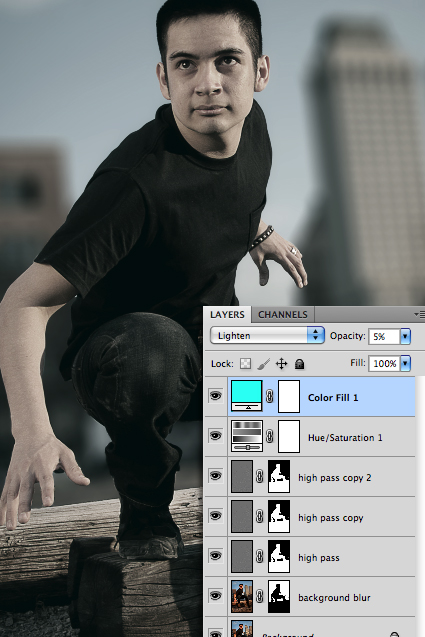Switch to the Channels tab
Viewport: 425px width, 637px height.
(x=283, y=314)
